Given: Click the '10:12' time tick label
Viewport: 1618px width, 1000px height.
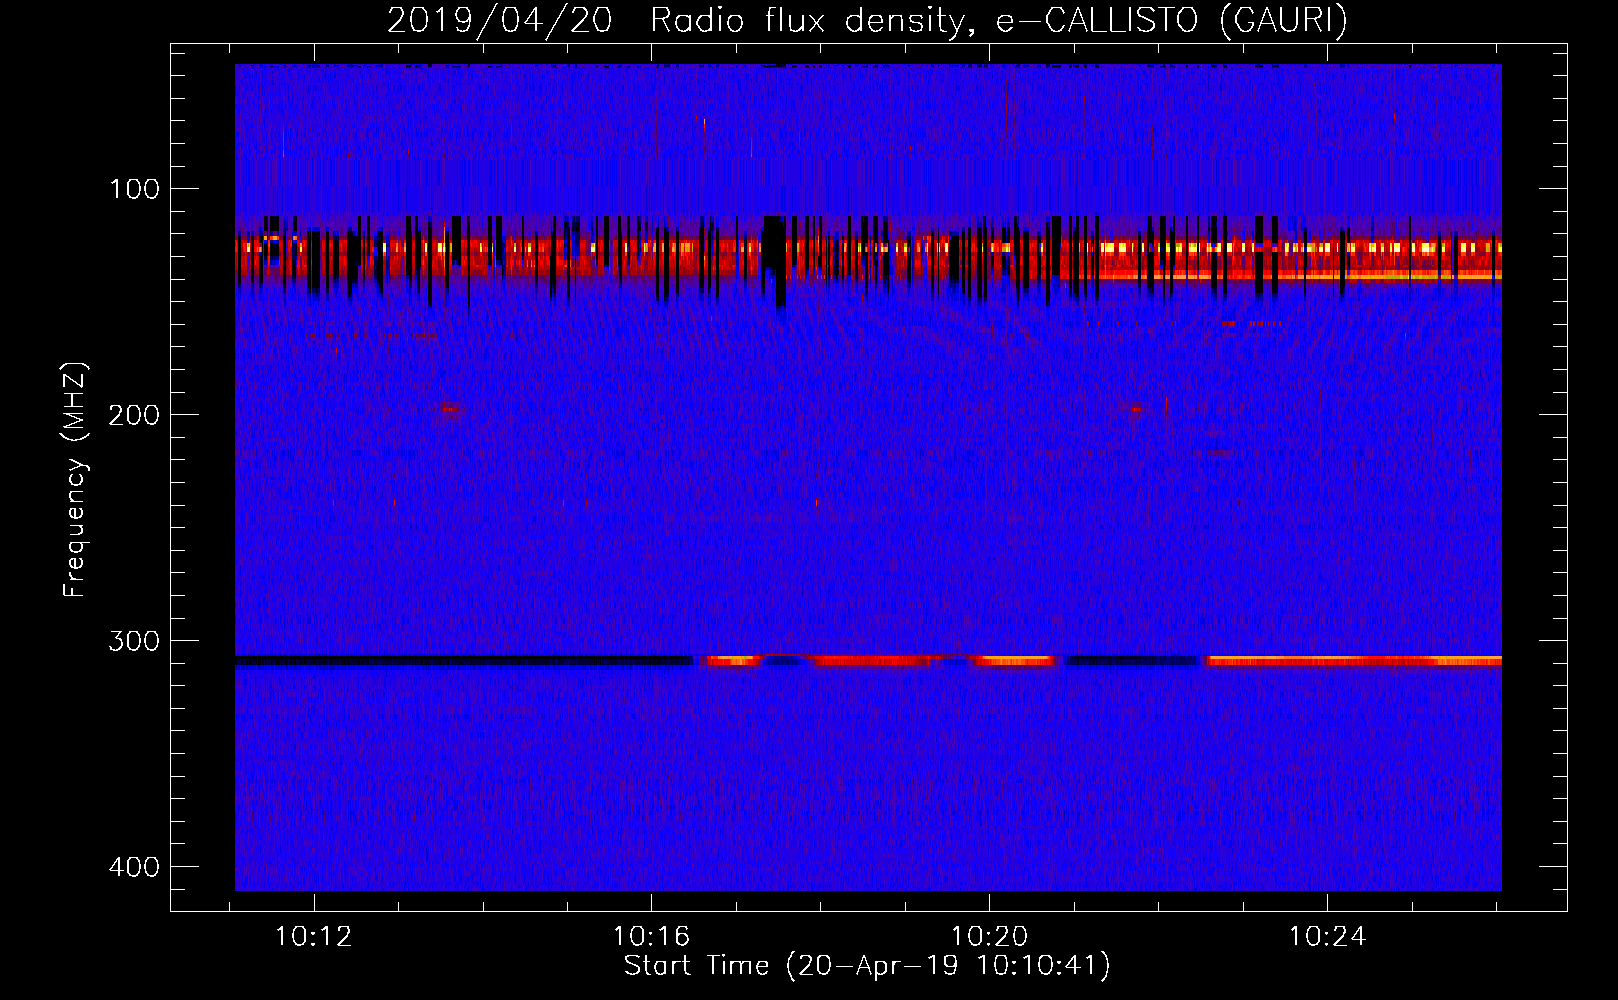Looking at the screenshot, I should click(314, 937).
